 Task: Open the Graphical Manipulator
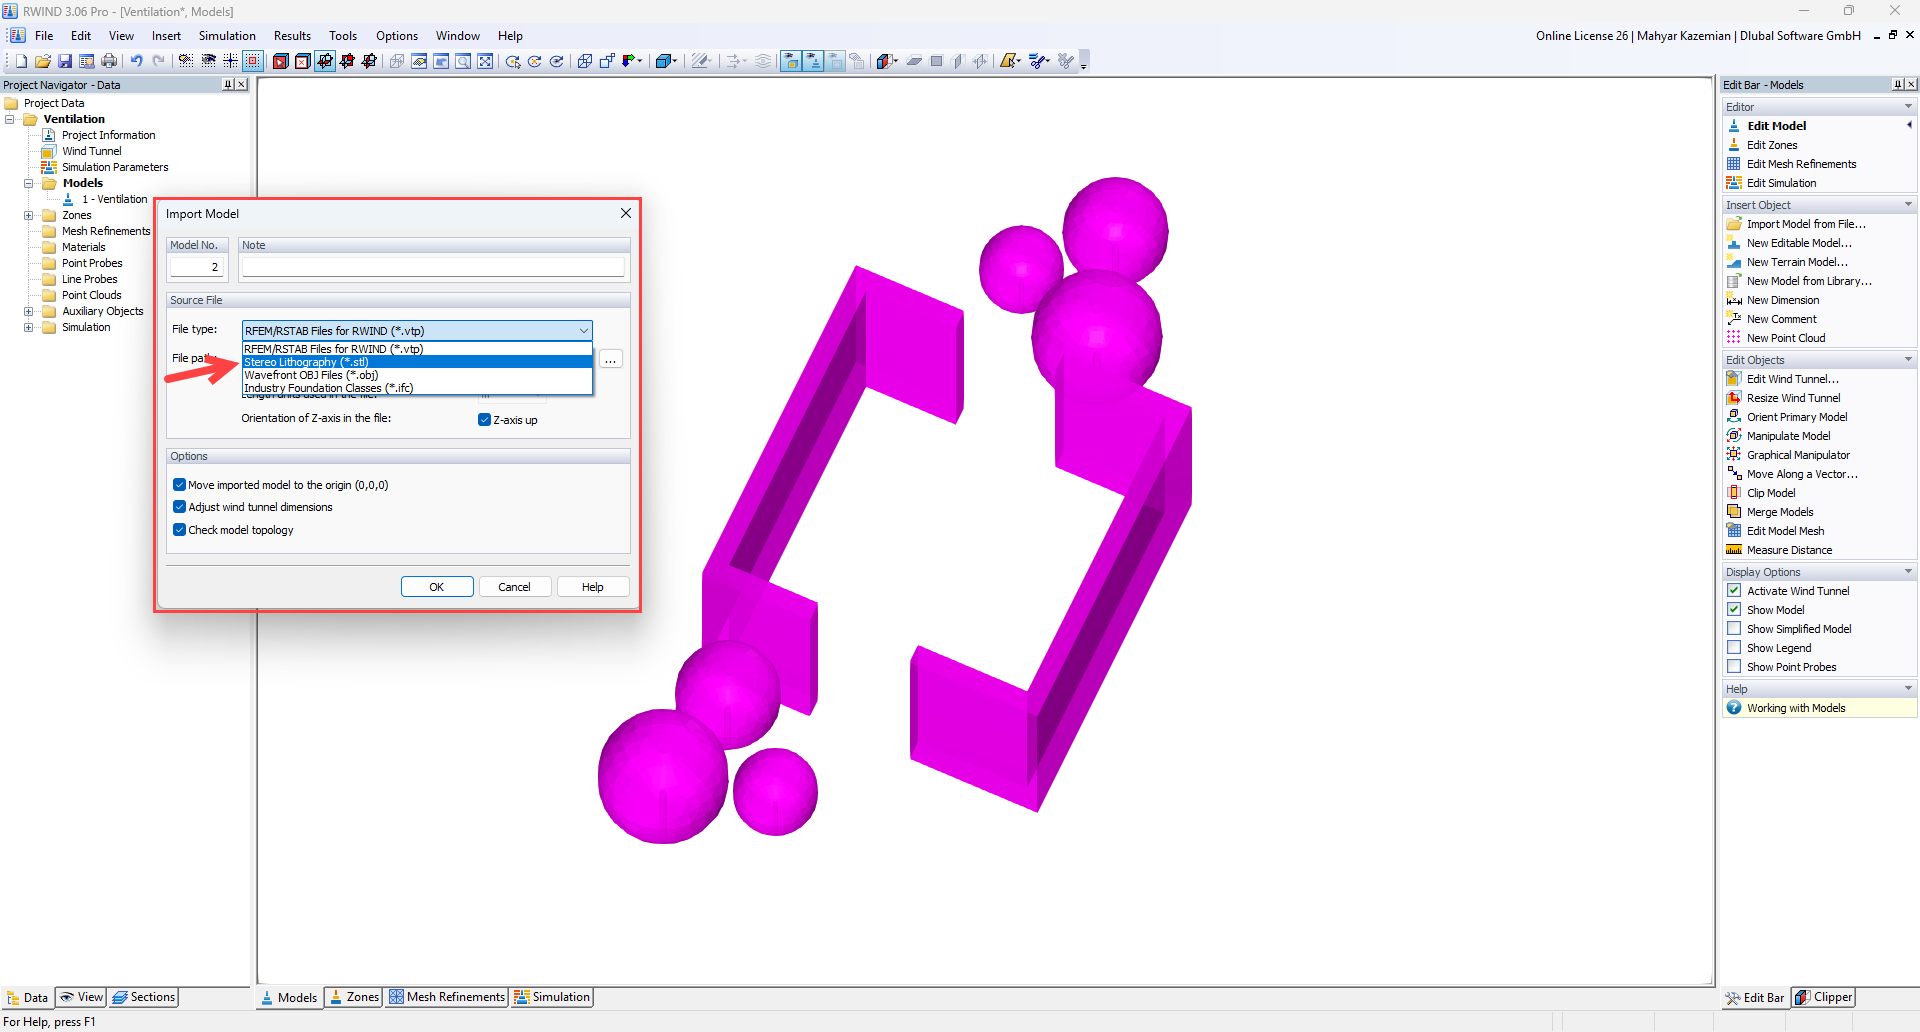(1797, 454)
